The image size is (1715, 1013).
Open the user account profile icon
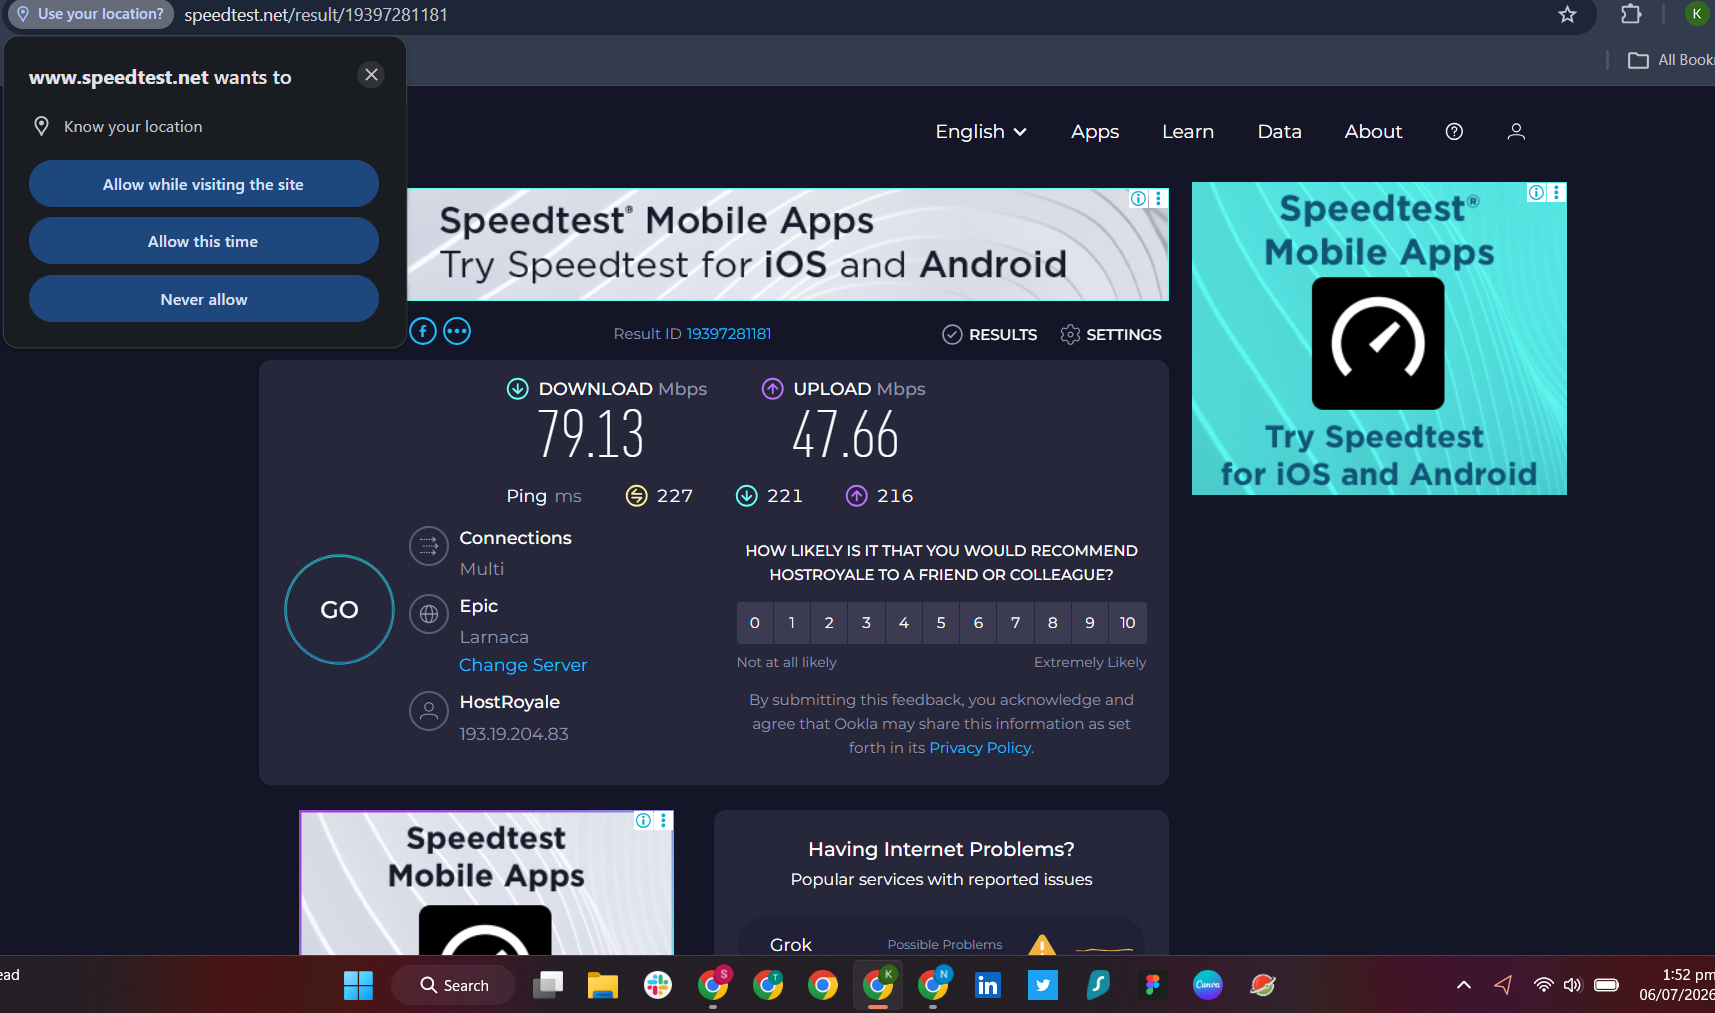click(1516, 131)
